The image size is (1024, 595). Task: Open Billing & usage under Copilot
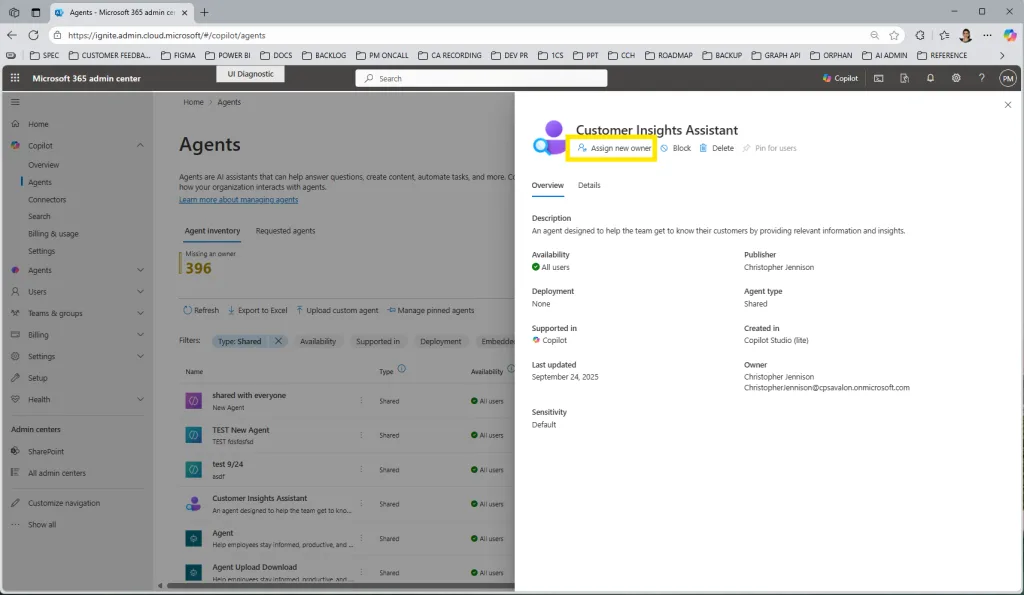tap(53, 233)
